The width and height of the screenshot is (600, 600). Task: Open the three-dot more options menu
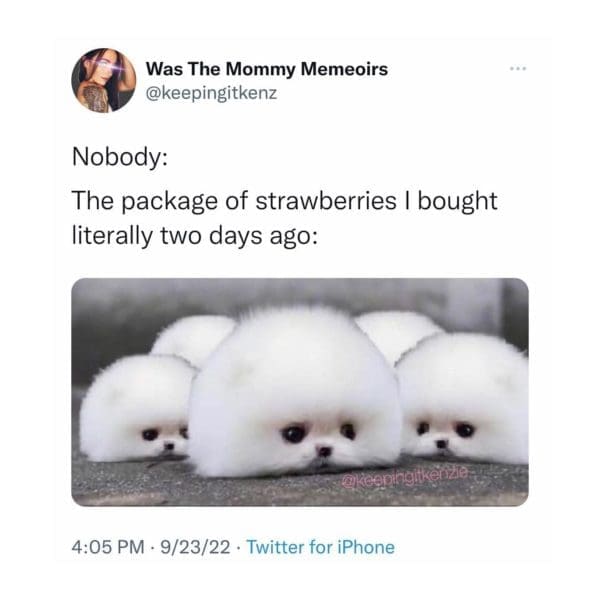[x=518, y=69]
